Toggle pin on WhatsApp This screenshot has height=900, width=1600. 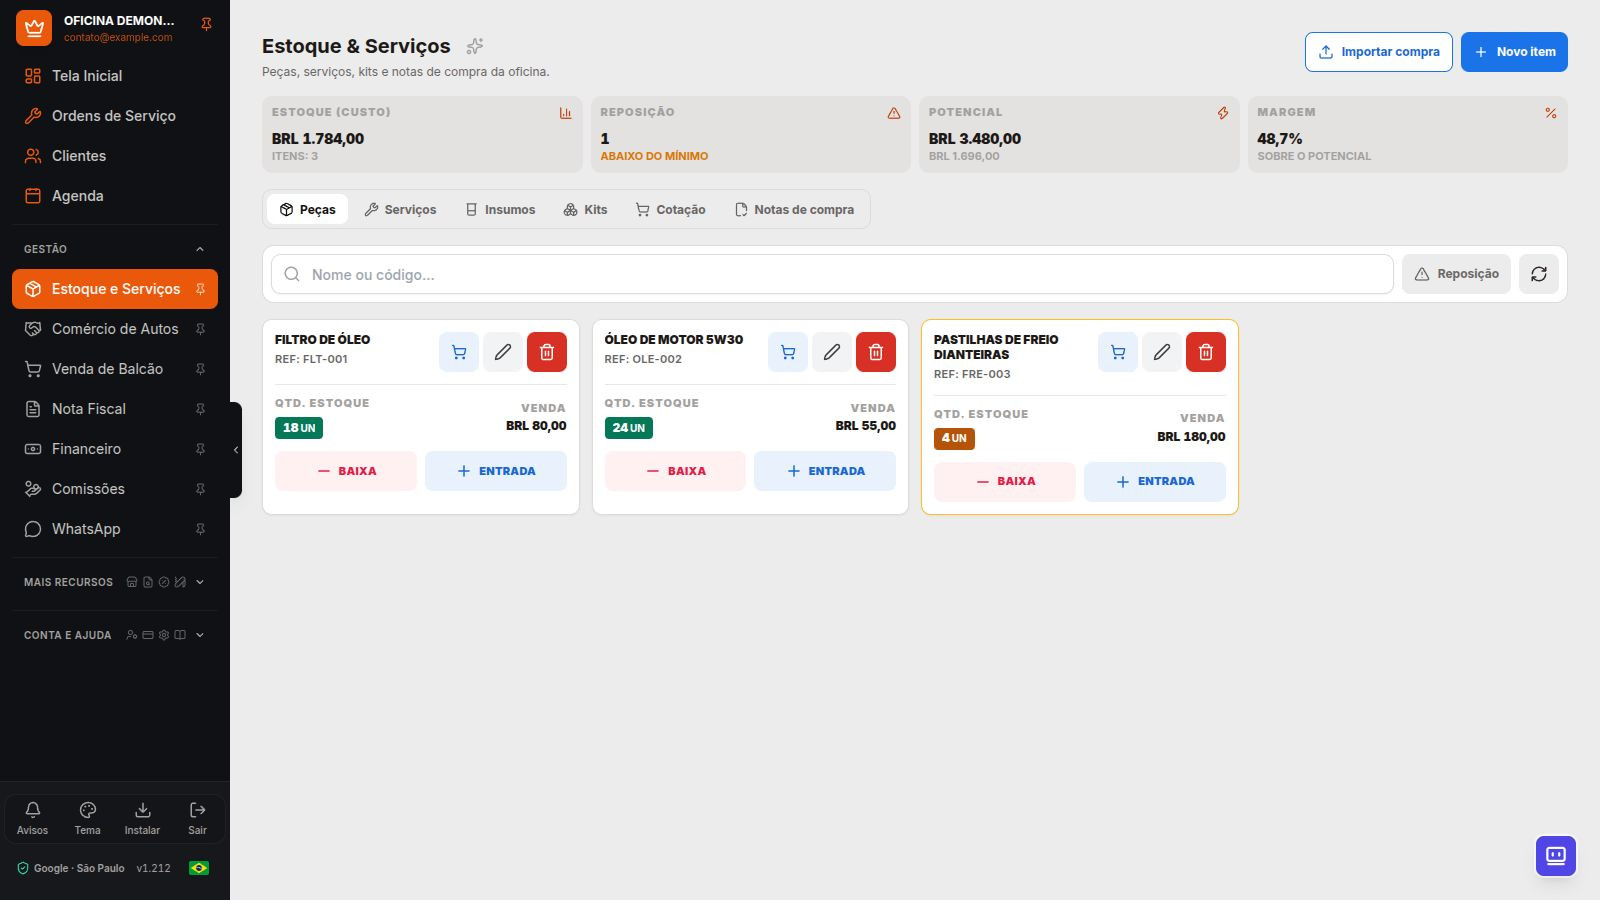tap(200, 529)
